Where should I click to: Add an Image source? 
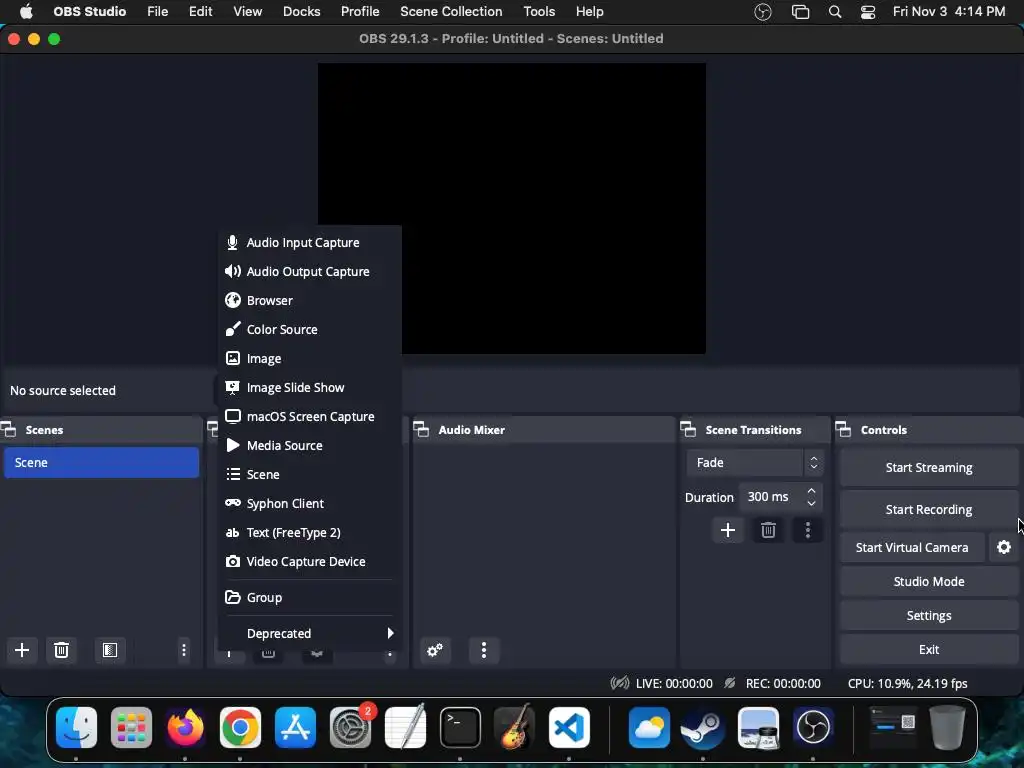click(310, 359)
